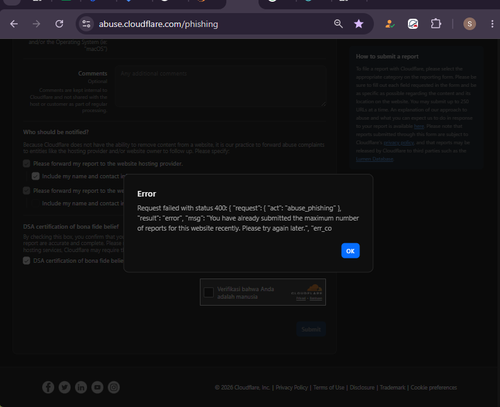Click 'How to submit a report' heading
500x407 pixels.
point(387,56)
